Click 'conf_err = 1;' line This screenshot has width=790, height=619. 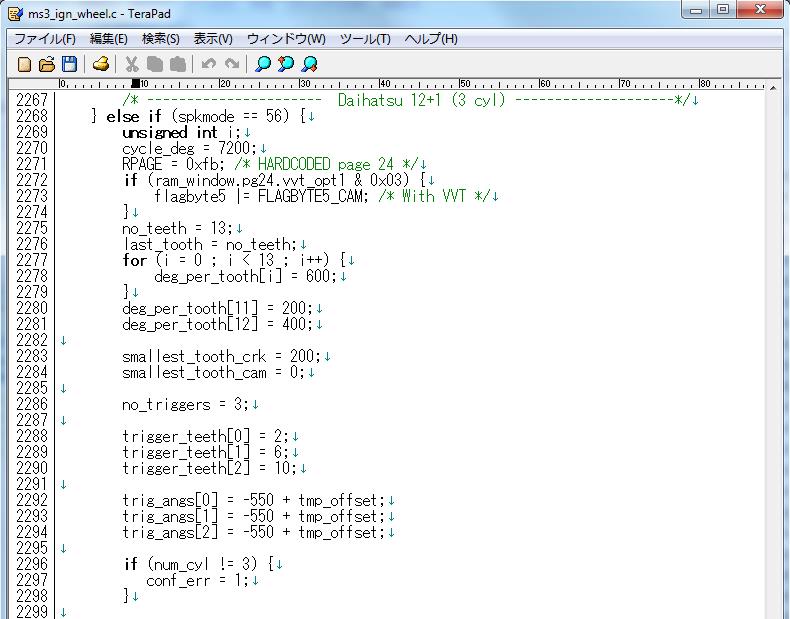coord(198,580)
